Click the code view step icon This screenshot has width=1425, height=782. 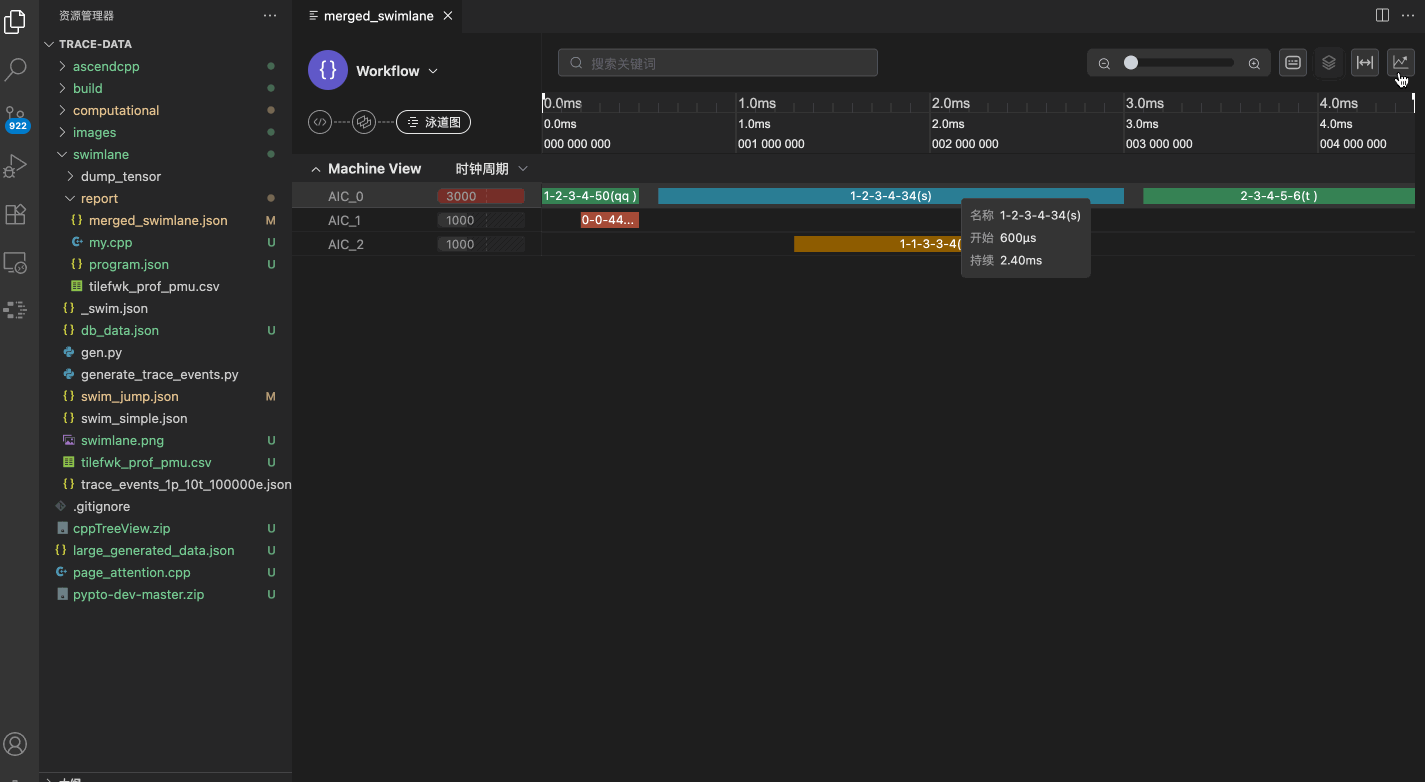click(x=320, y=122)
